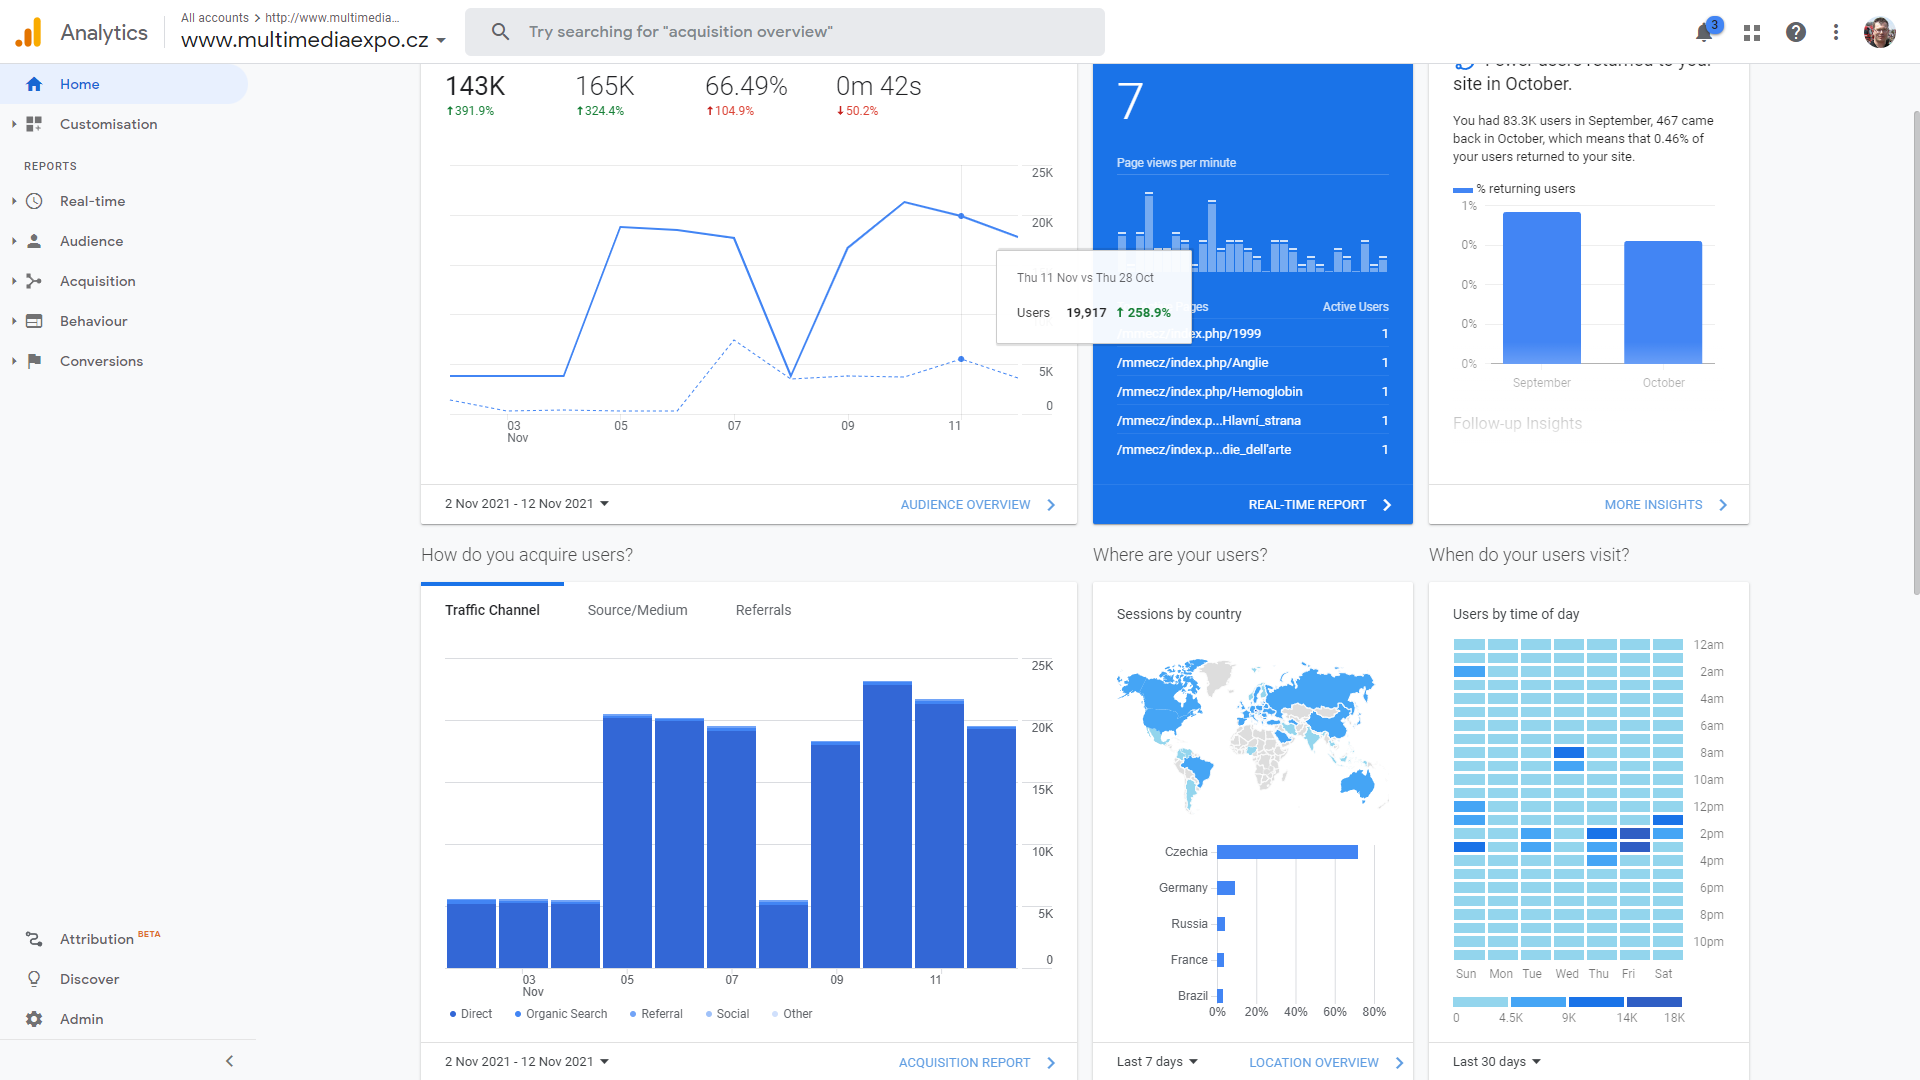This screenshot has height=1080, width=1920.
Task: Click the help question mark icon
Action: tap(1796, 32)
